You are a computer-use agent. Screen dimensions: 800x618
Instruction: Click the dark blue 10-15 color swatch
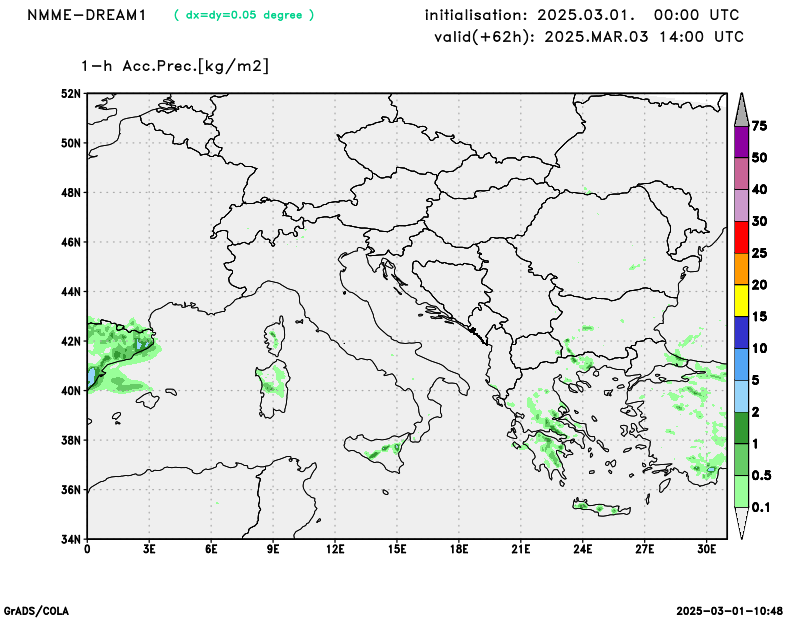741,333
